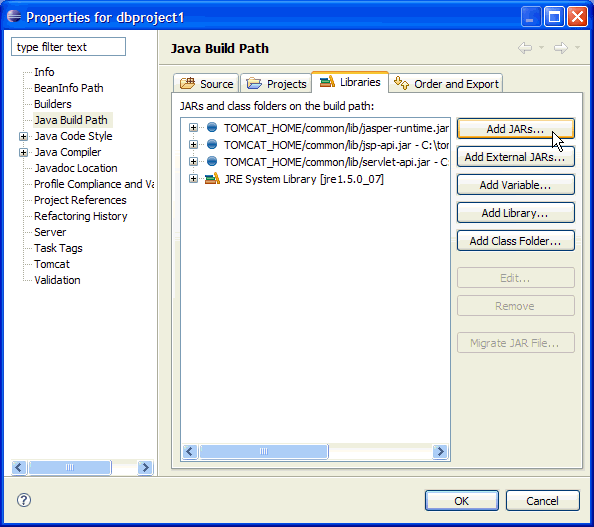
Task: Click the servlet-api.jar globe icon
Action: pos(212,161)
